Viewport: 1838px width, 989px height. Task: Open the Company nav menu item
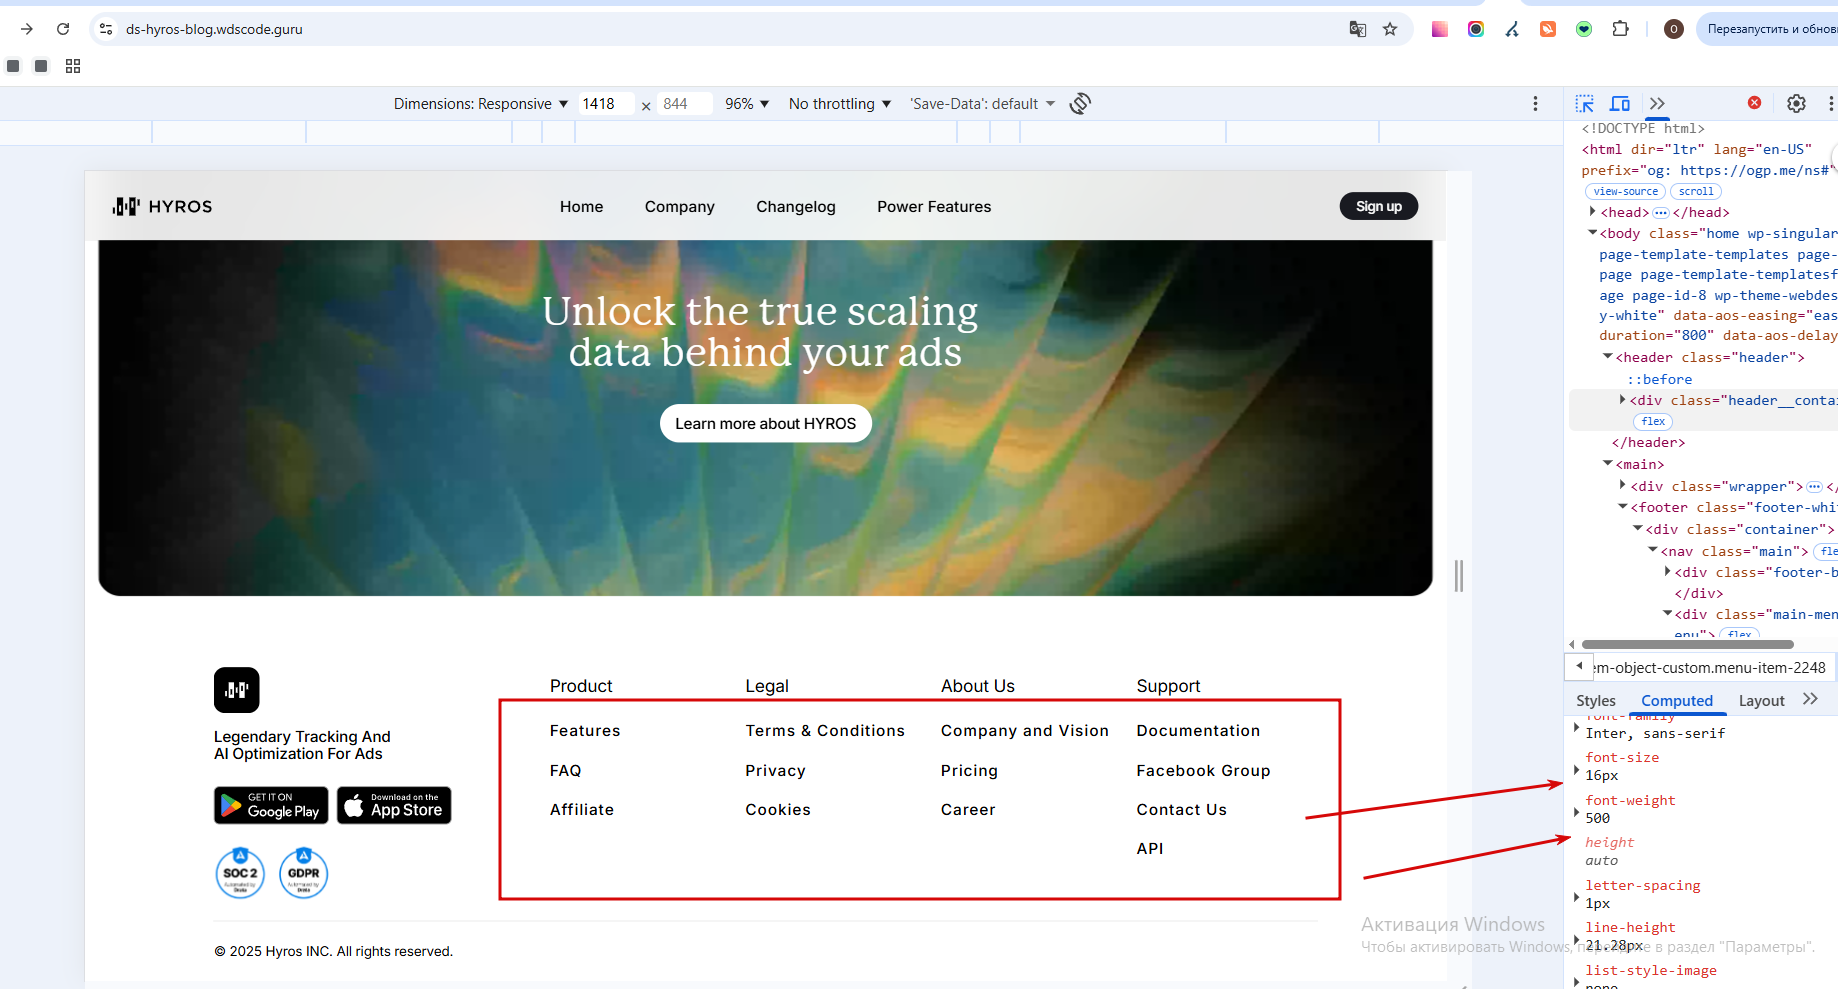[x=680, y=207]
